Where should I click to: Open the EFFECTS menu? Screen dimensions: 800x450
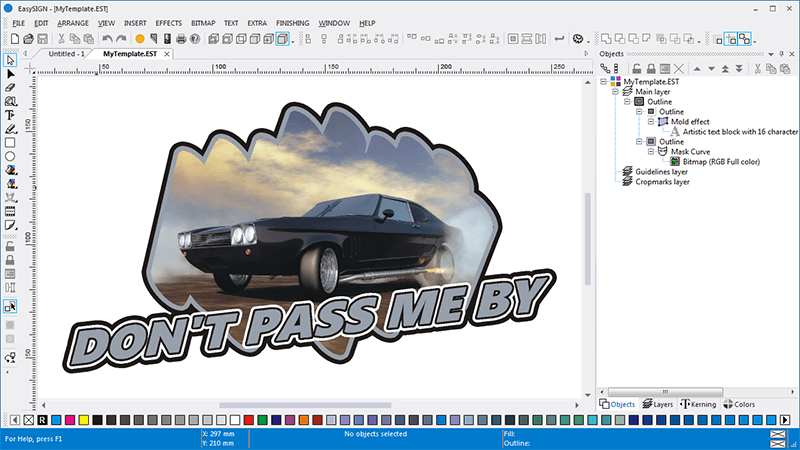(169, 22)
